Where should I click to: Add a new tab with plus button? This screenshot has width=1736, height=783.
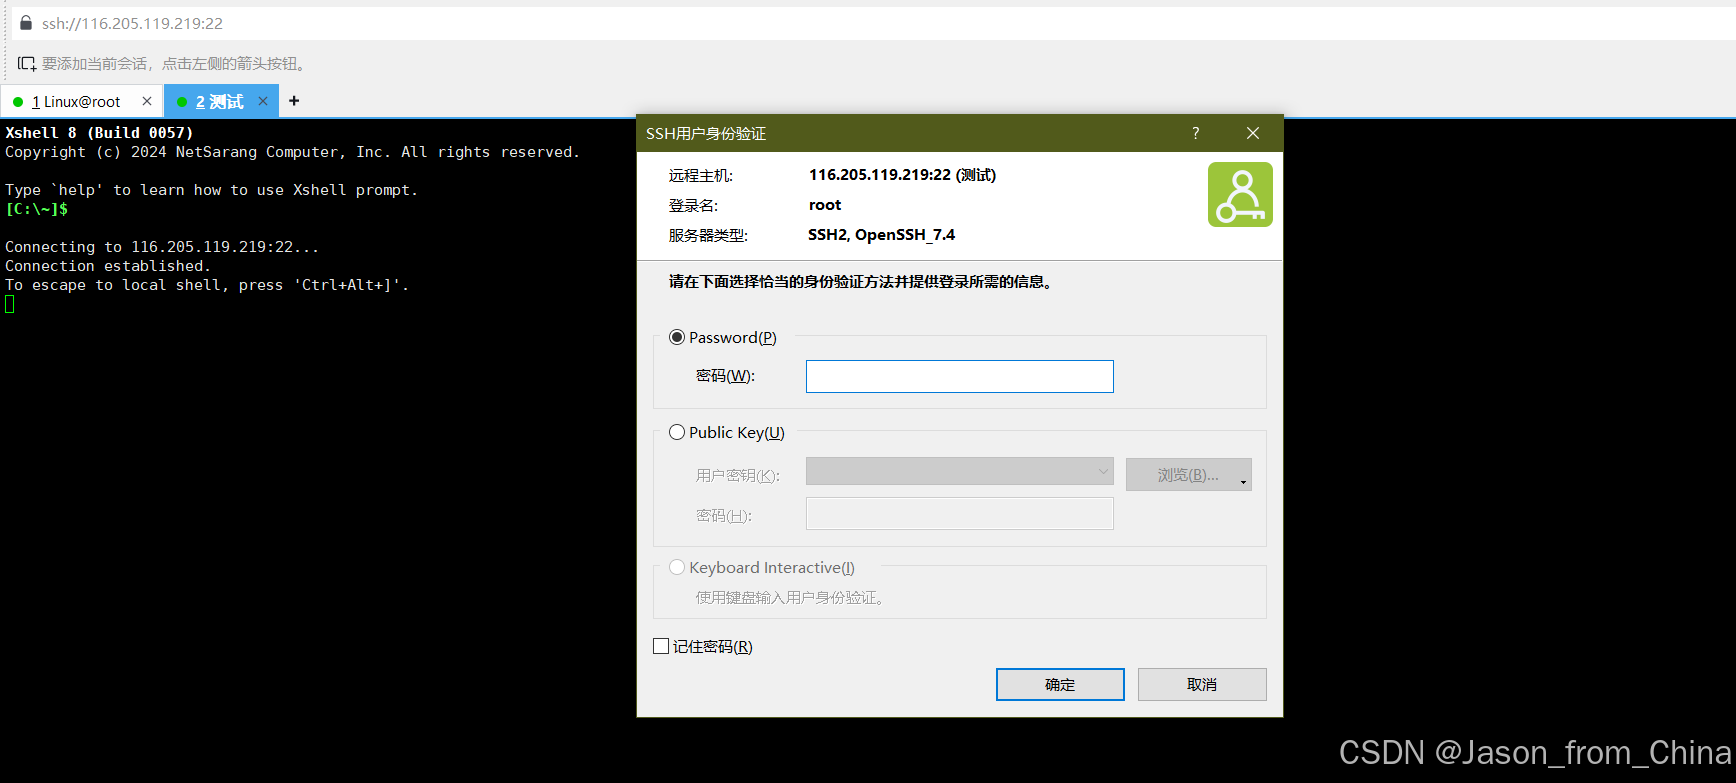tap(294, 101)
